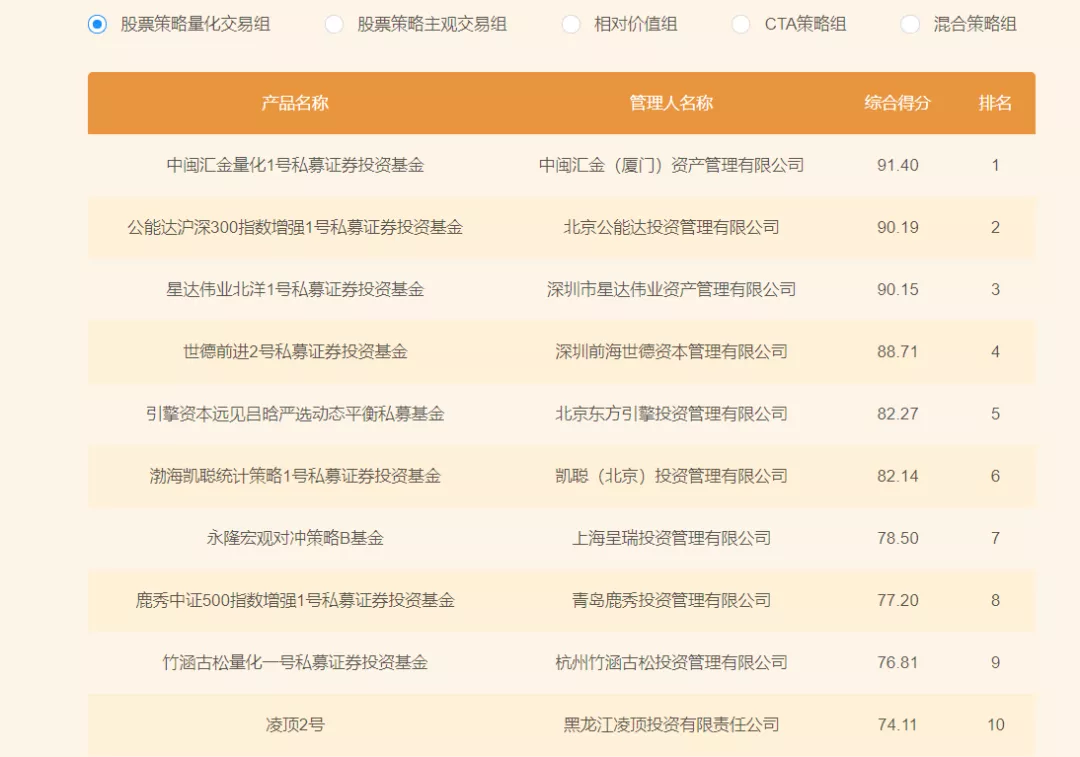The height and width of the screenshot is (757, 1080).
Task: Click the score 91.40
Action: (x=897, y=165)
